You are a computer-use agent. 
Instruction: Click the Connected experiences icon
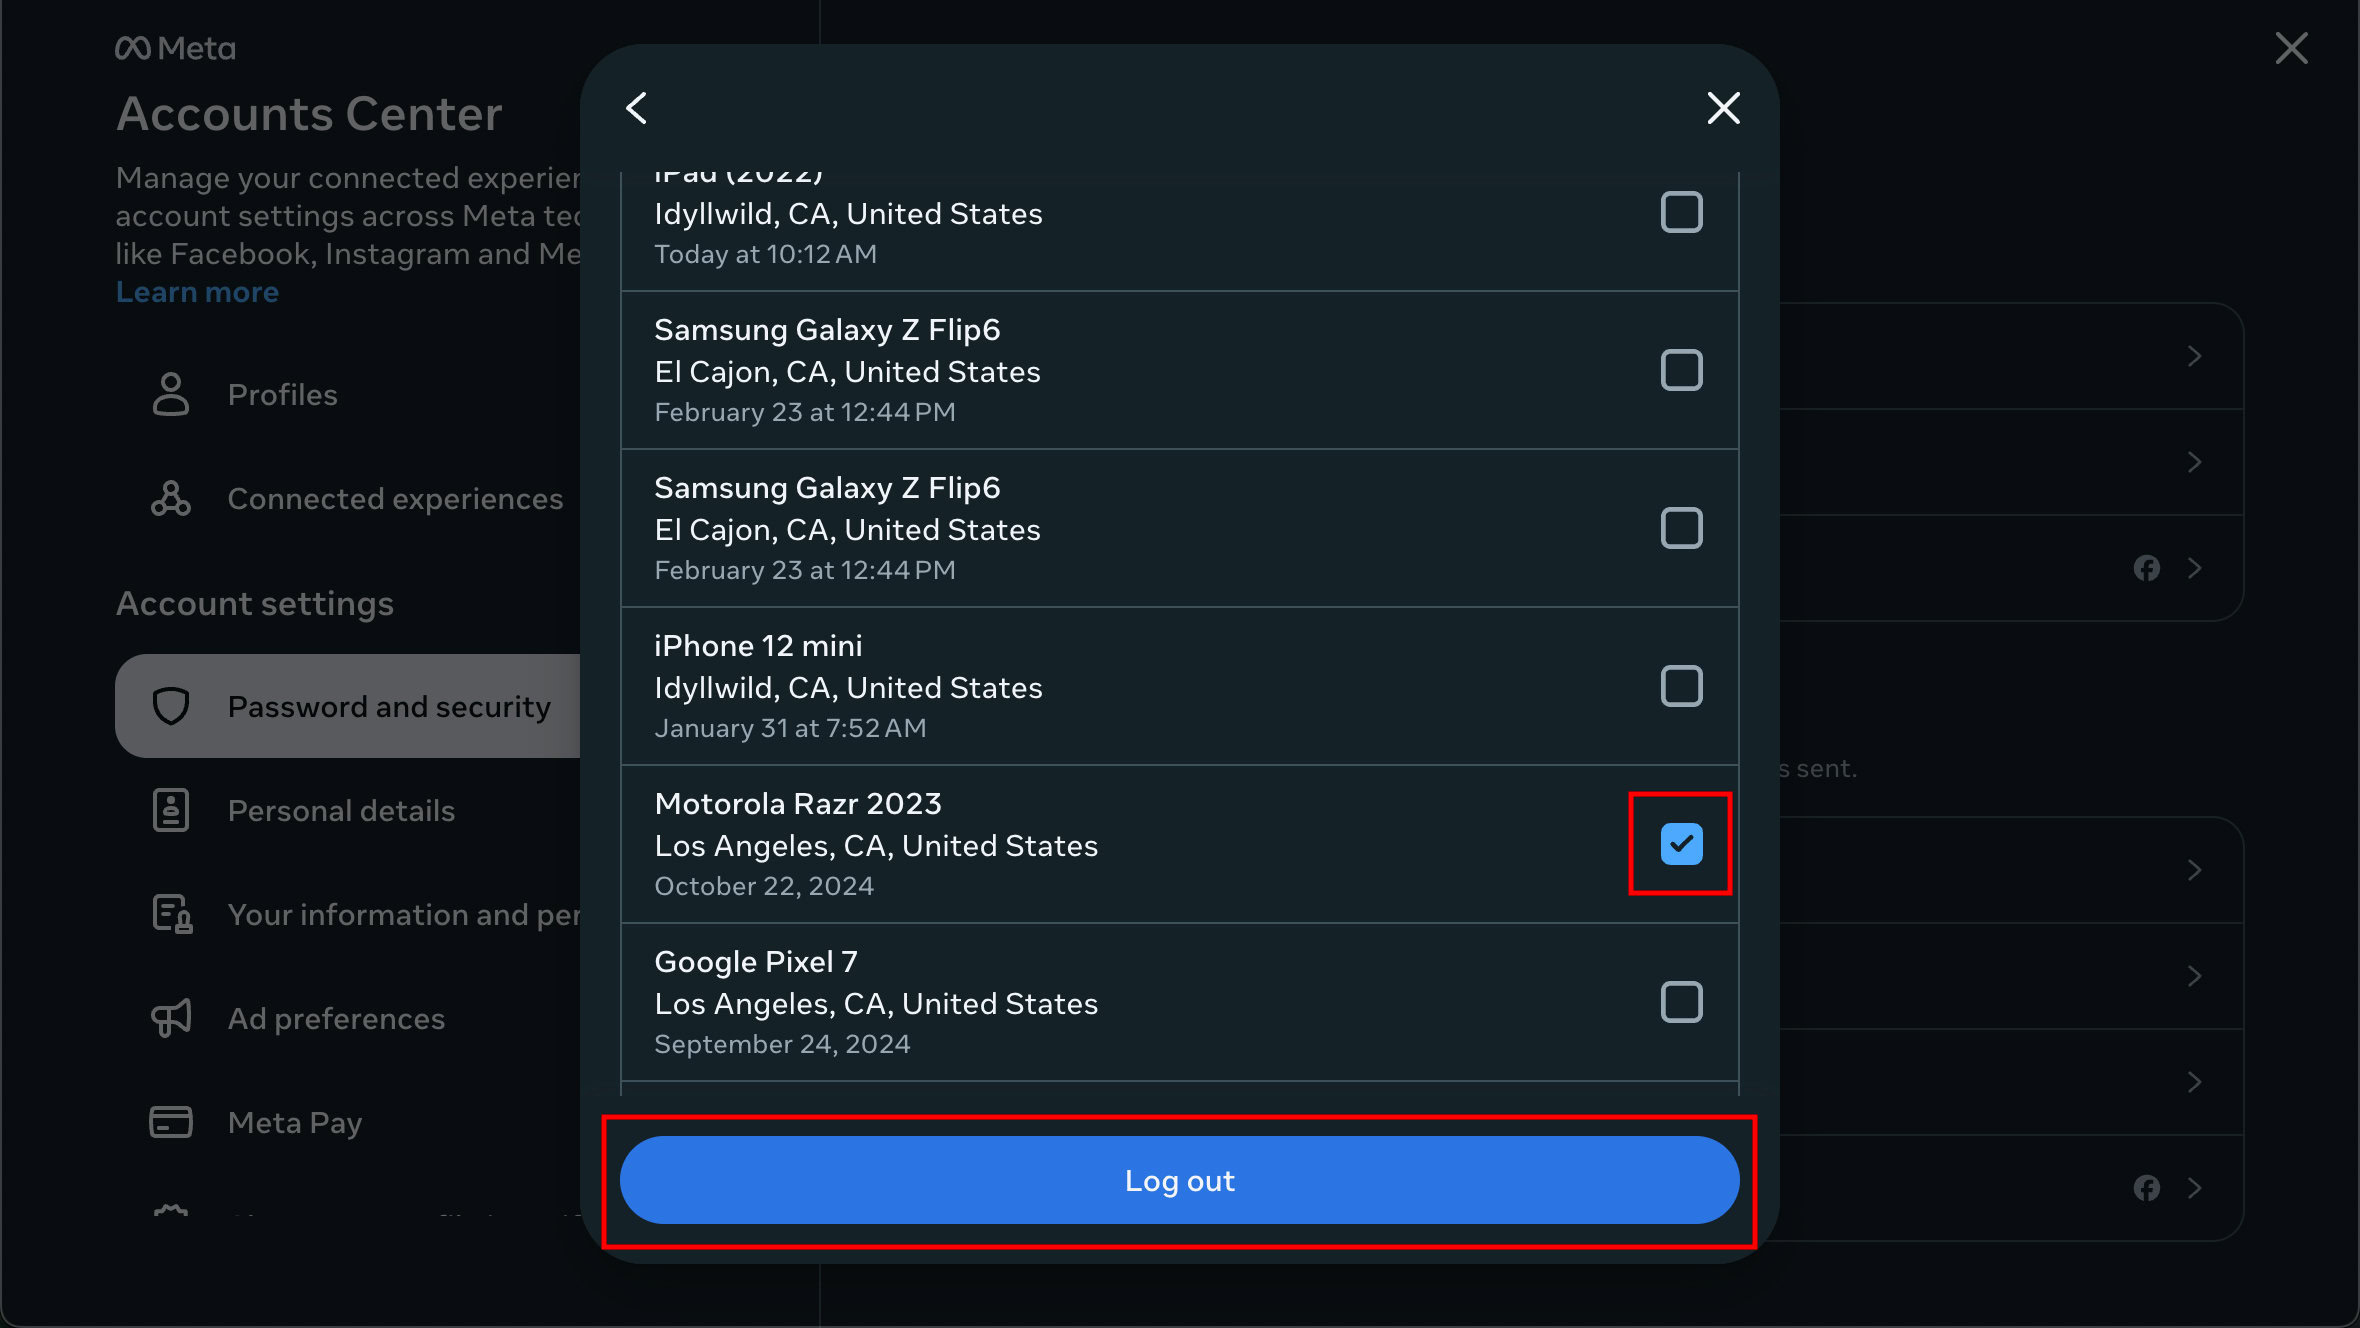point(170,498)
